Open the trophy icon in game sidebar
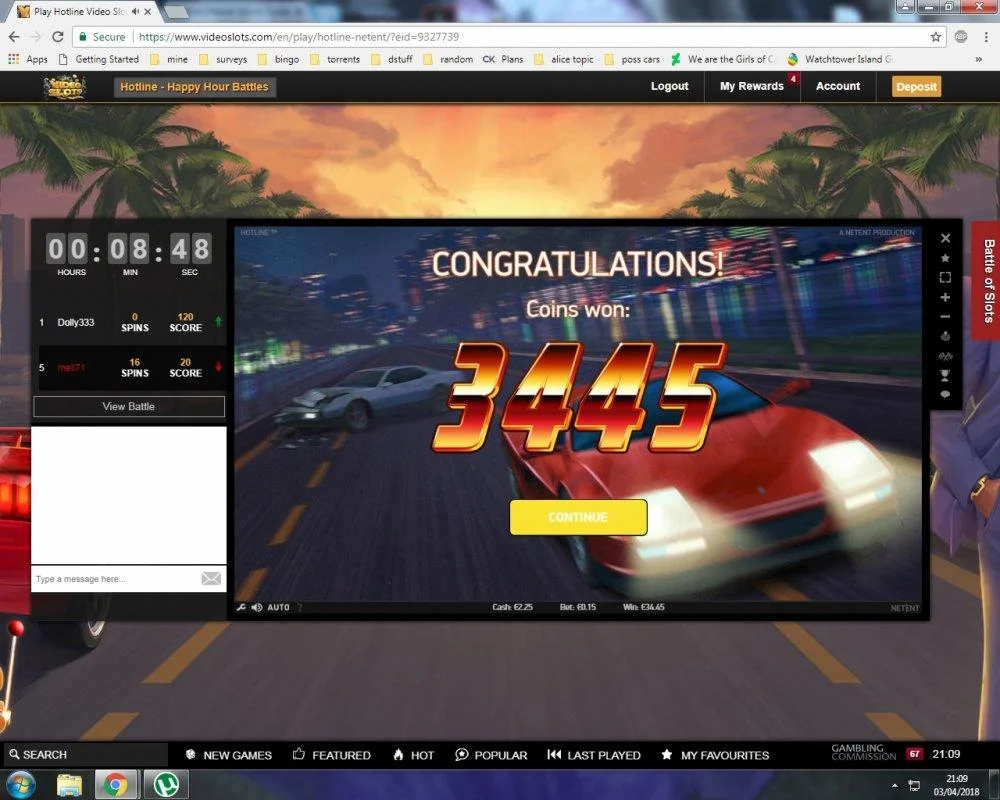 click(945, 375)
